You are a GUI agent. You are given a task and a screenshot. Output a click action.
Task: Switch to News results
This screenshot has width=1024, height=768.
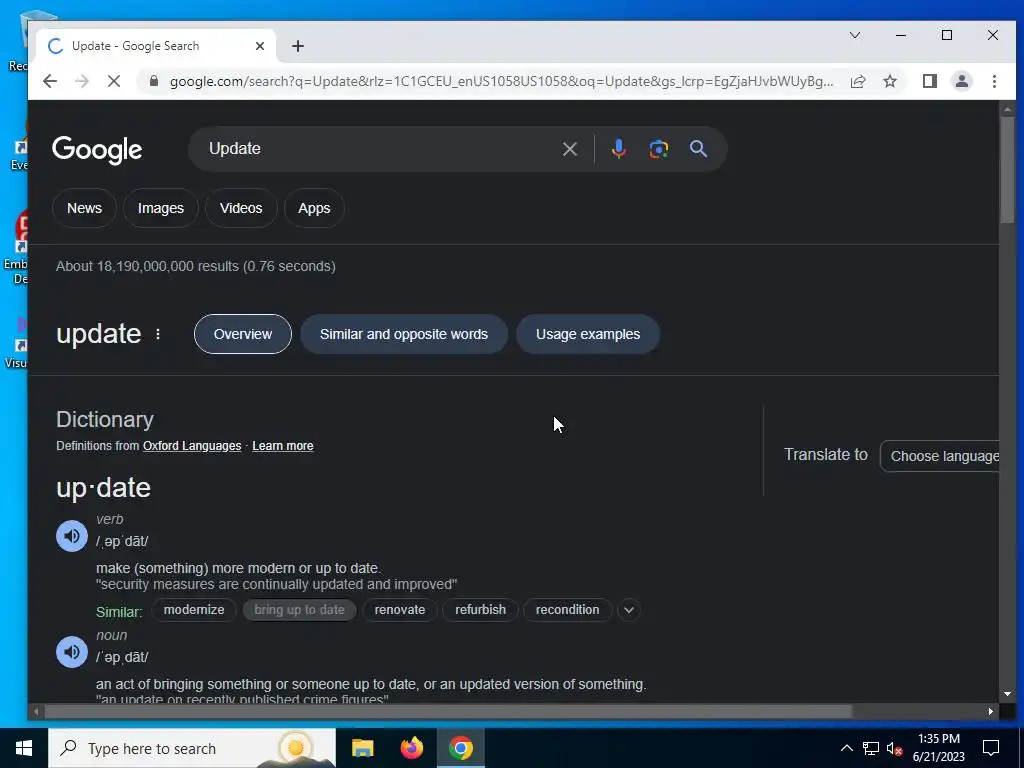84,208
